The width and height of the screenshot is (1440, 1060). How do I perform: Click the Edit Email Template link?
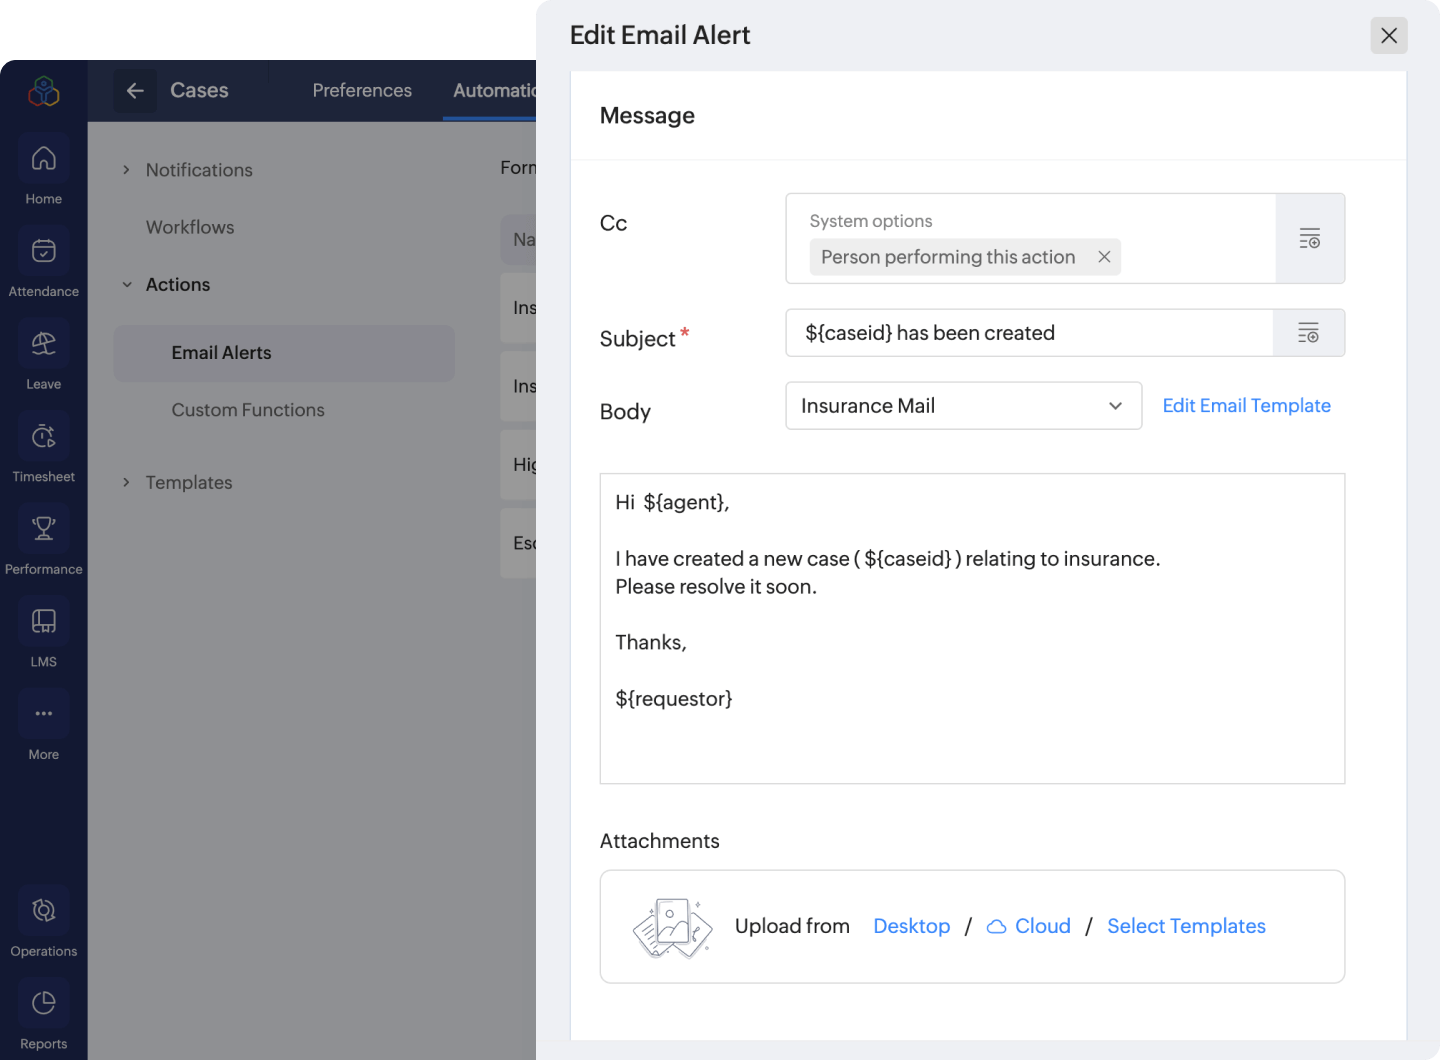[x=1246, y=406]
